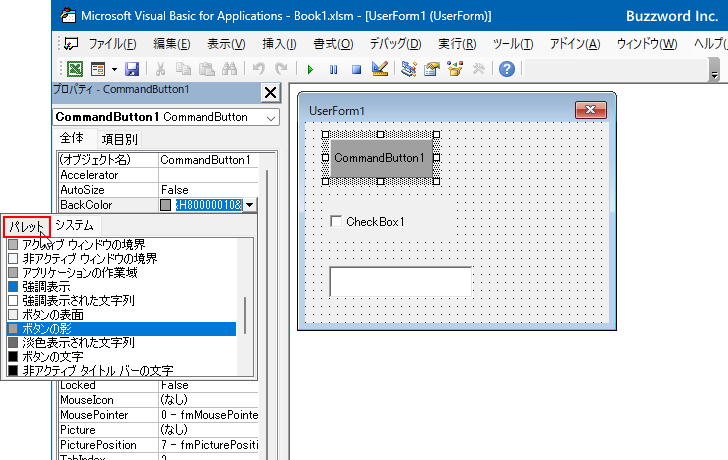Select the AutoSize property row

(159, 190)
